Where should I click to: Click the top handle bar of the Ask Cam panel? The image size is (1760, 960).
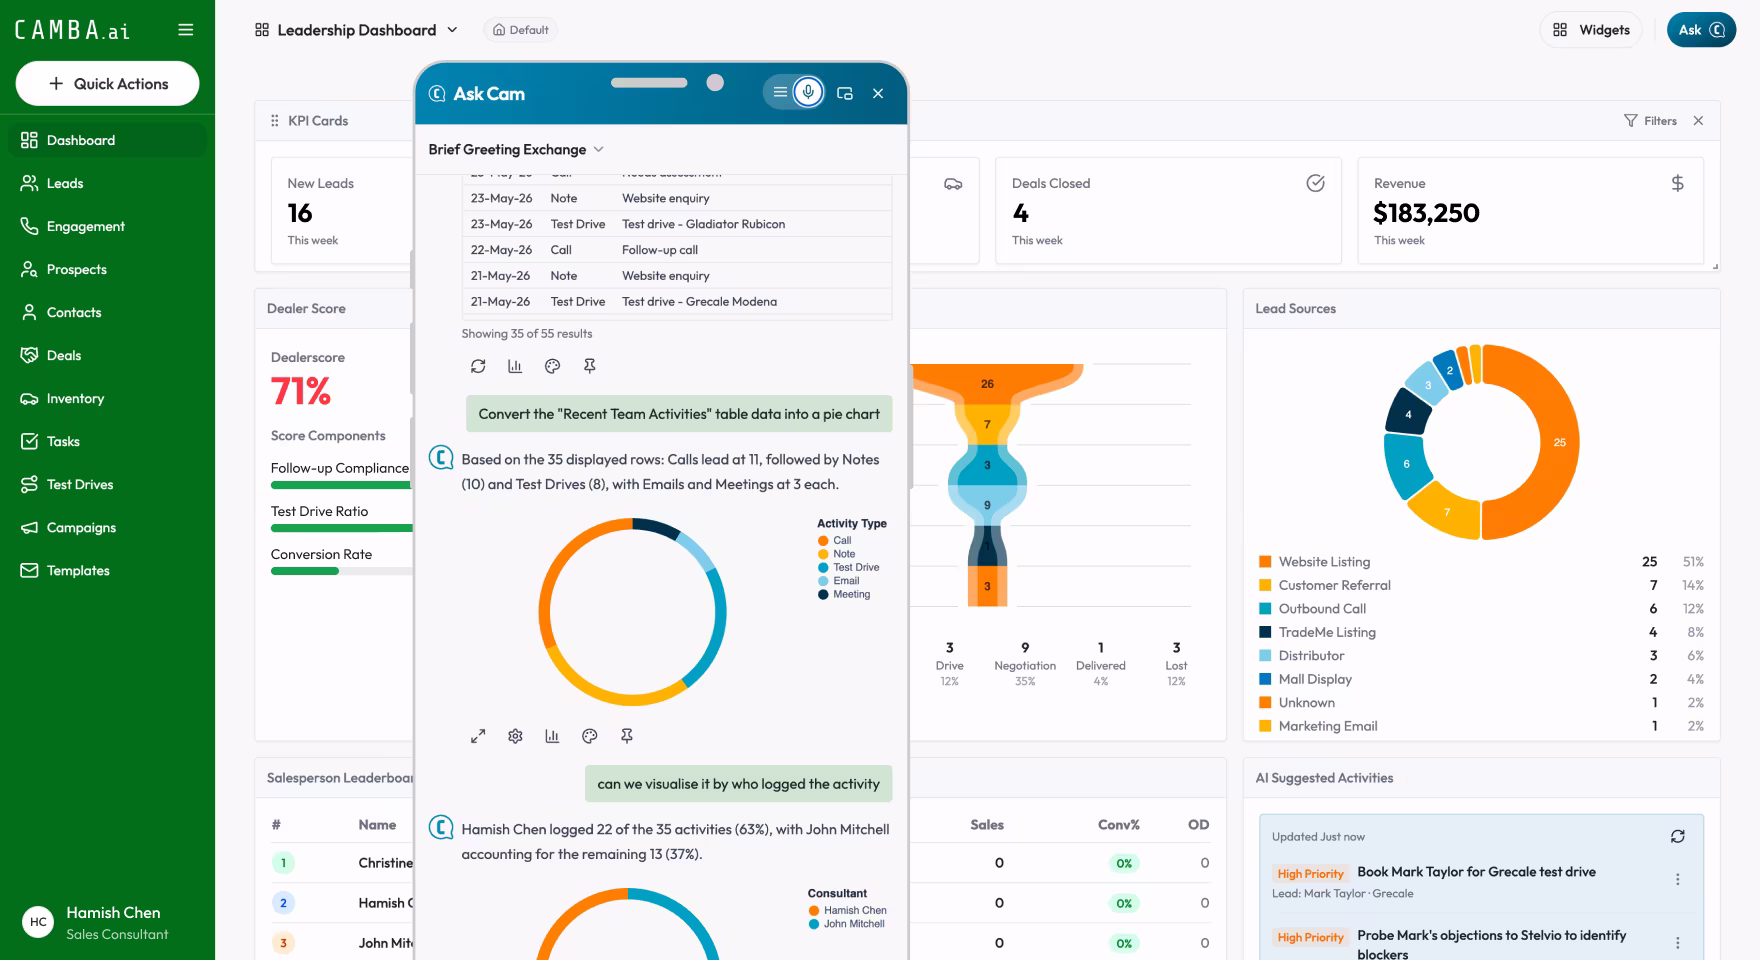click(649, 83)
